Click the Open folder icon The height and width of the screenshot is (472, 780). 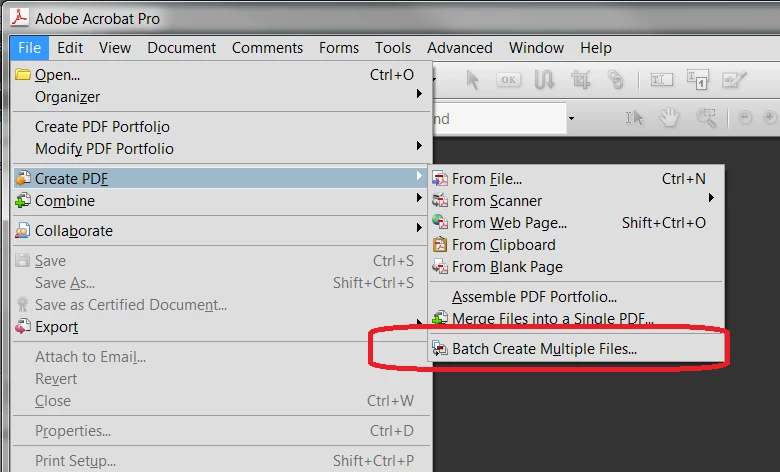tap(23, 75)
